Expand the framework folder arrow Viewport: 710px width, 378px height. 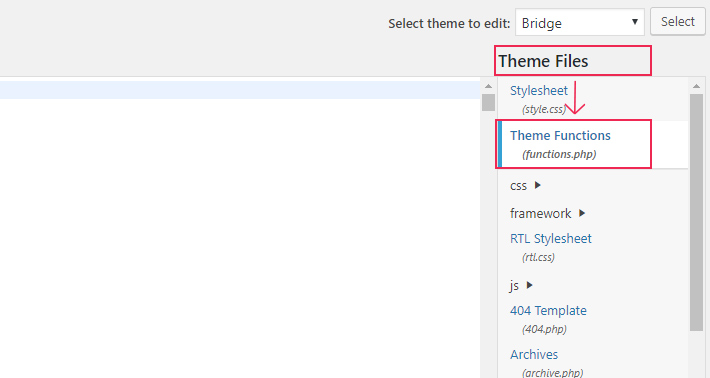582,213
